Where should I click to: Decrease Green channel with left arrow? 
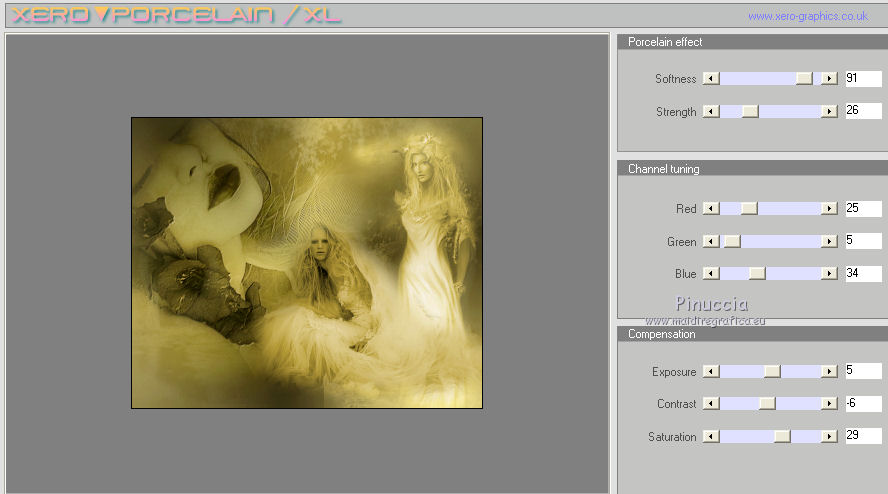pos(711,241)
